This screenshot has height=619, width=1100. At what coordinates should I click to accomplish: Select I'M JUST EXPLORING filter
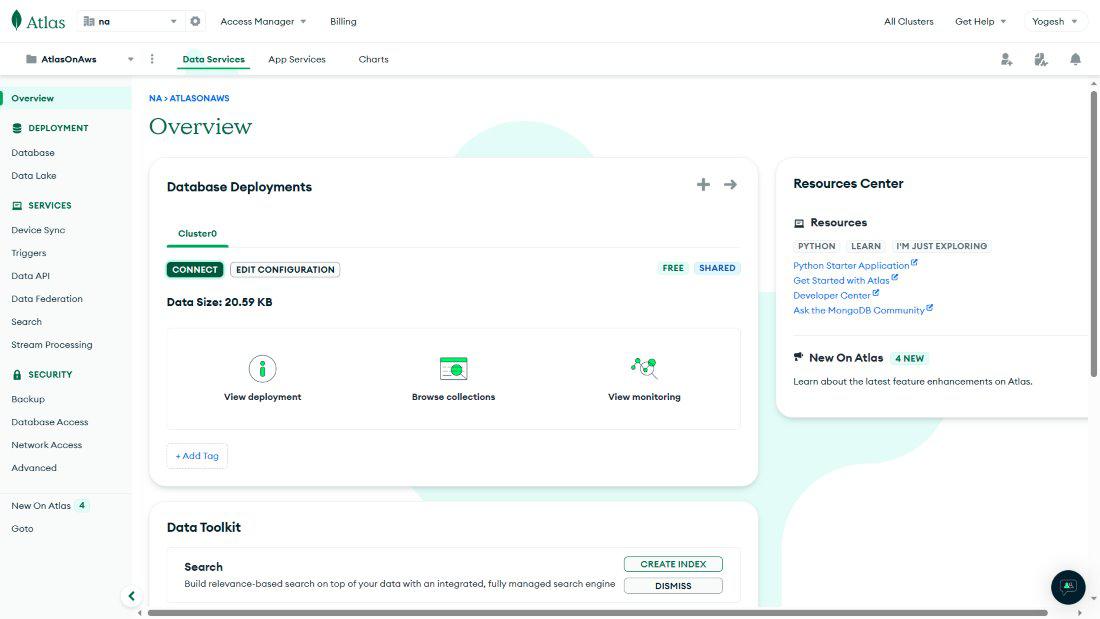tap(941, 246)
